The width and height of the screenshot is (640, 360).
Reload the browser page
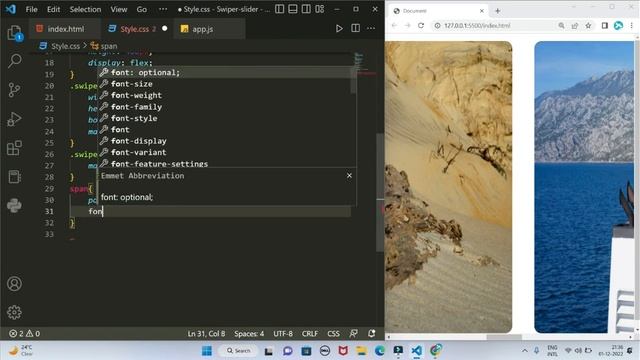[x=421, y=25]
